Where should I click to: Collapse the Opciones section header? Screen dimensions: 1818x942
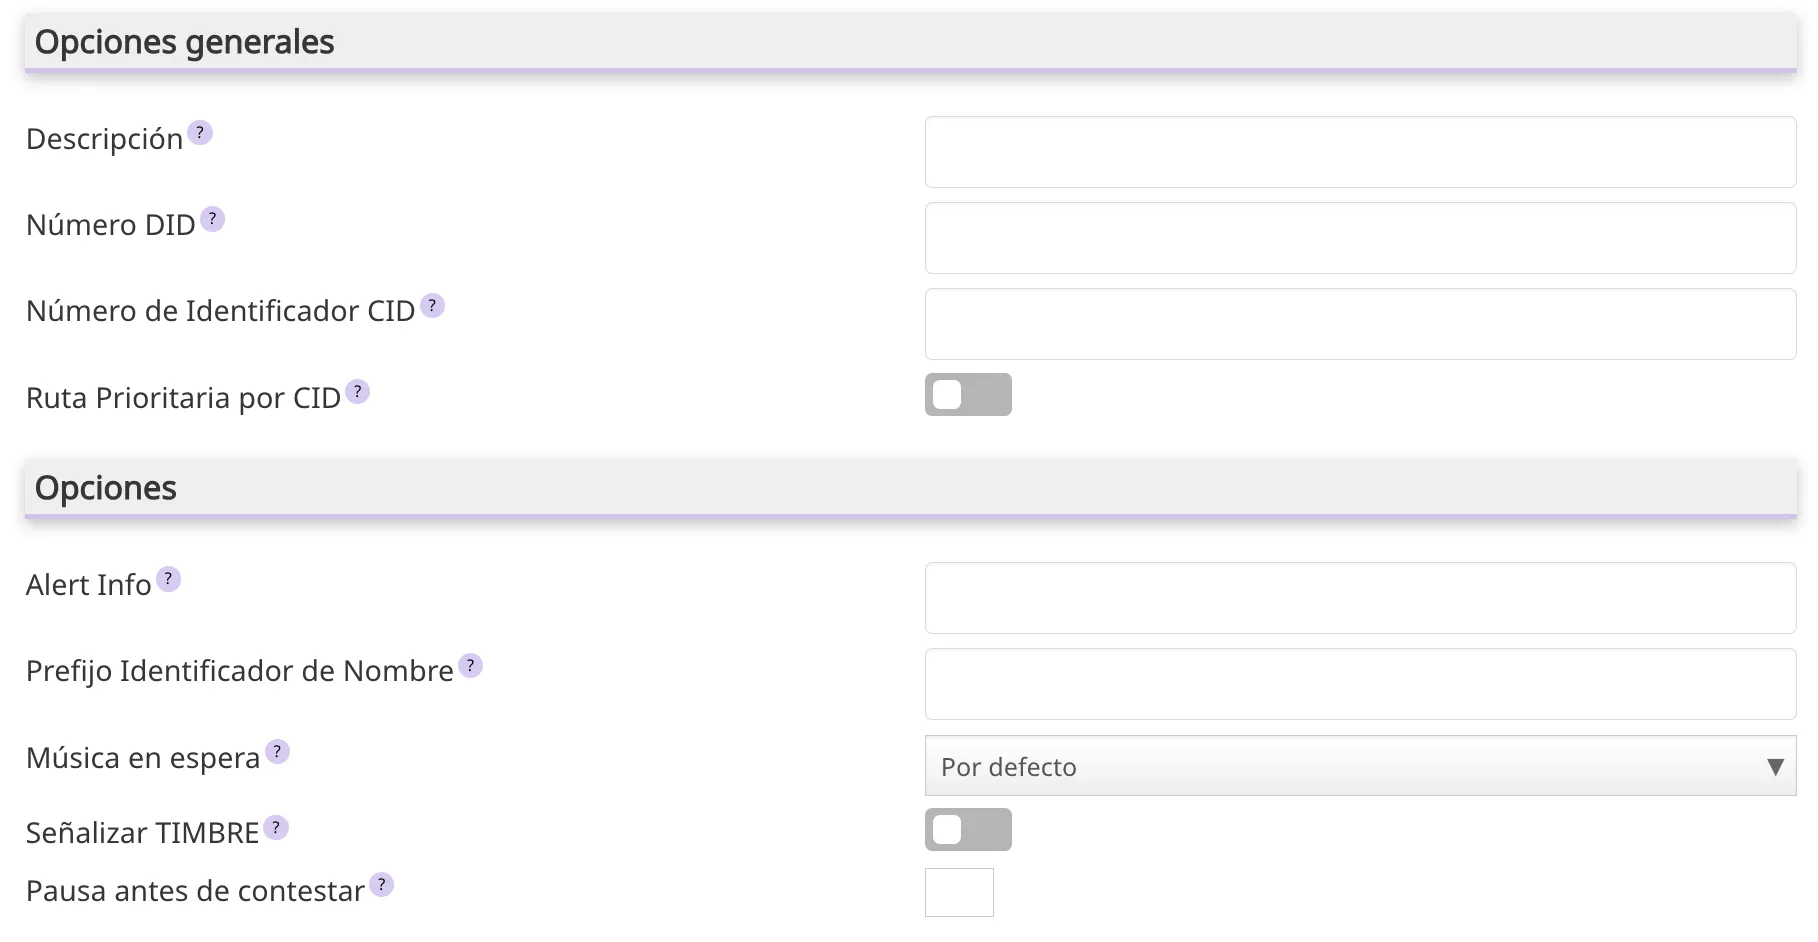pos(910,489)
